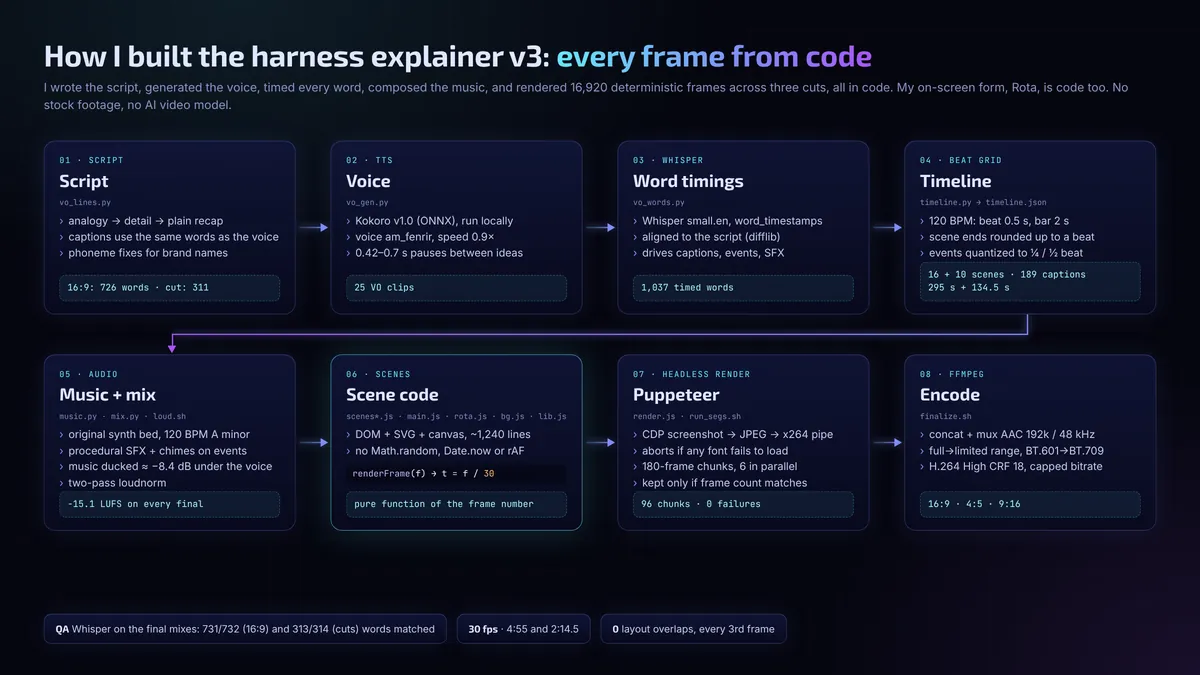This screenshot has width=1200, height=675.
Task: Click bullet 'phoneme fixes for brand names'
Action: (x=143, y=253)
